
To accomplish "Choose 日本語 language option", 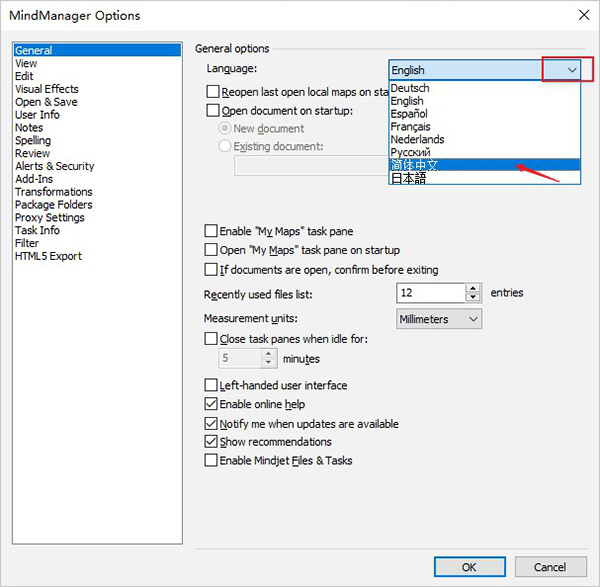I will pos(484,178).
